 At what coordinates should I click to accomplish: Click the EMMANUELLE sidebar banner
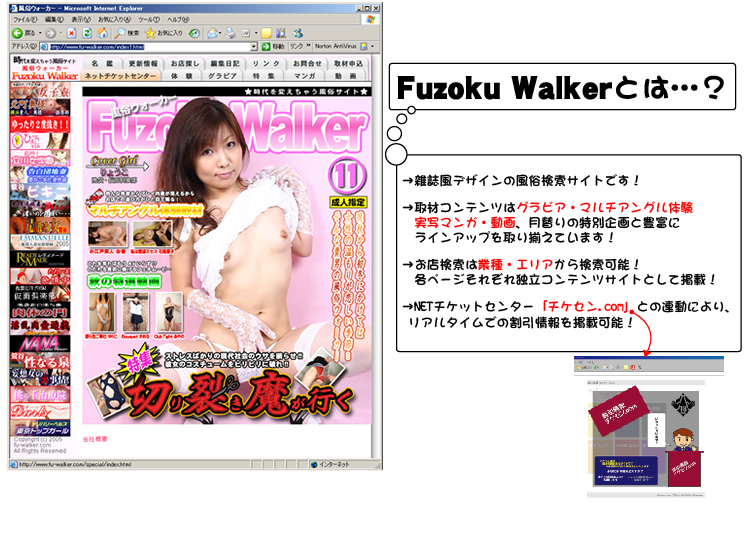click(x=40, y=242)
